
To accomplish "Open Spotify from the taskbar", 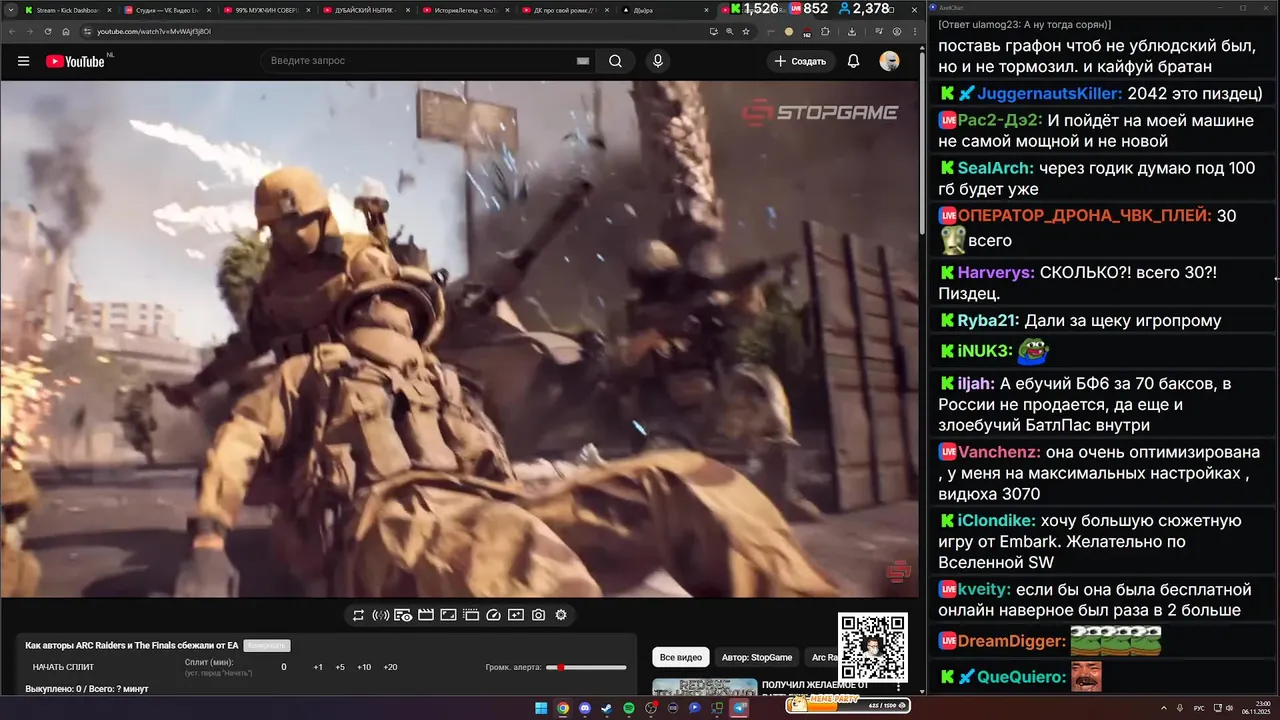I will 629,708.
